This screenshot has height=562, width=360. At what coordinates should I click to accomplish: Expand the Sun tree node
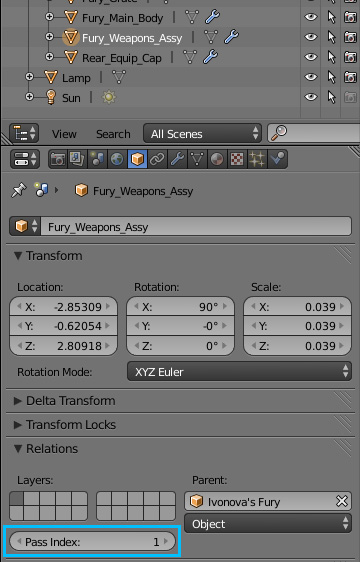click(29, 97)
